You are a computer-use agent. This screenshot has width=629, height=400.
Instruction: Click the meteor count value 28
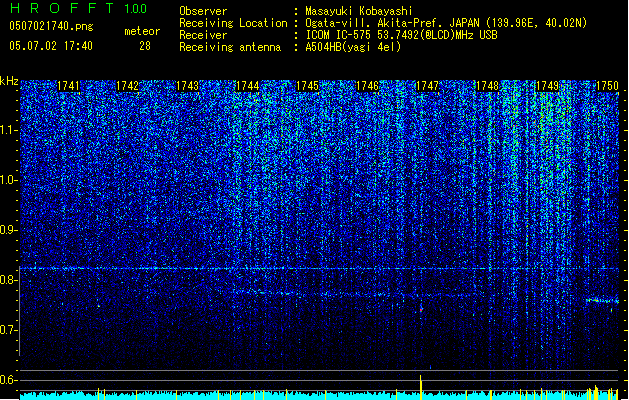pyautogui.click(x=145, y=46)
